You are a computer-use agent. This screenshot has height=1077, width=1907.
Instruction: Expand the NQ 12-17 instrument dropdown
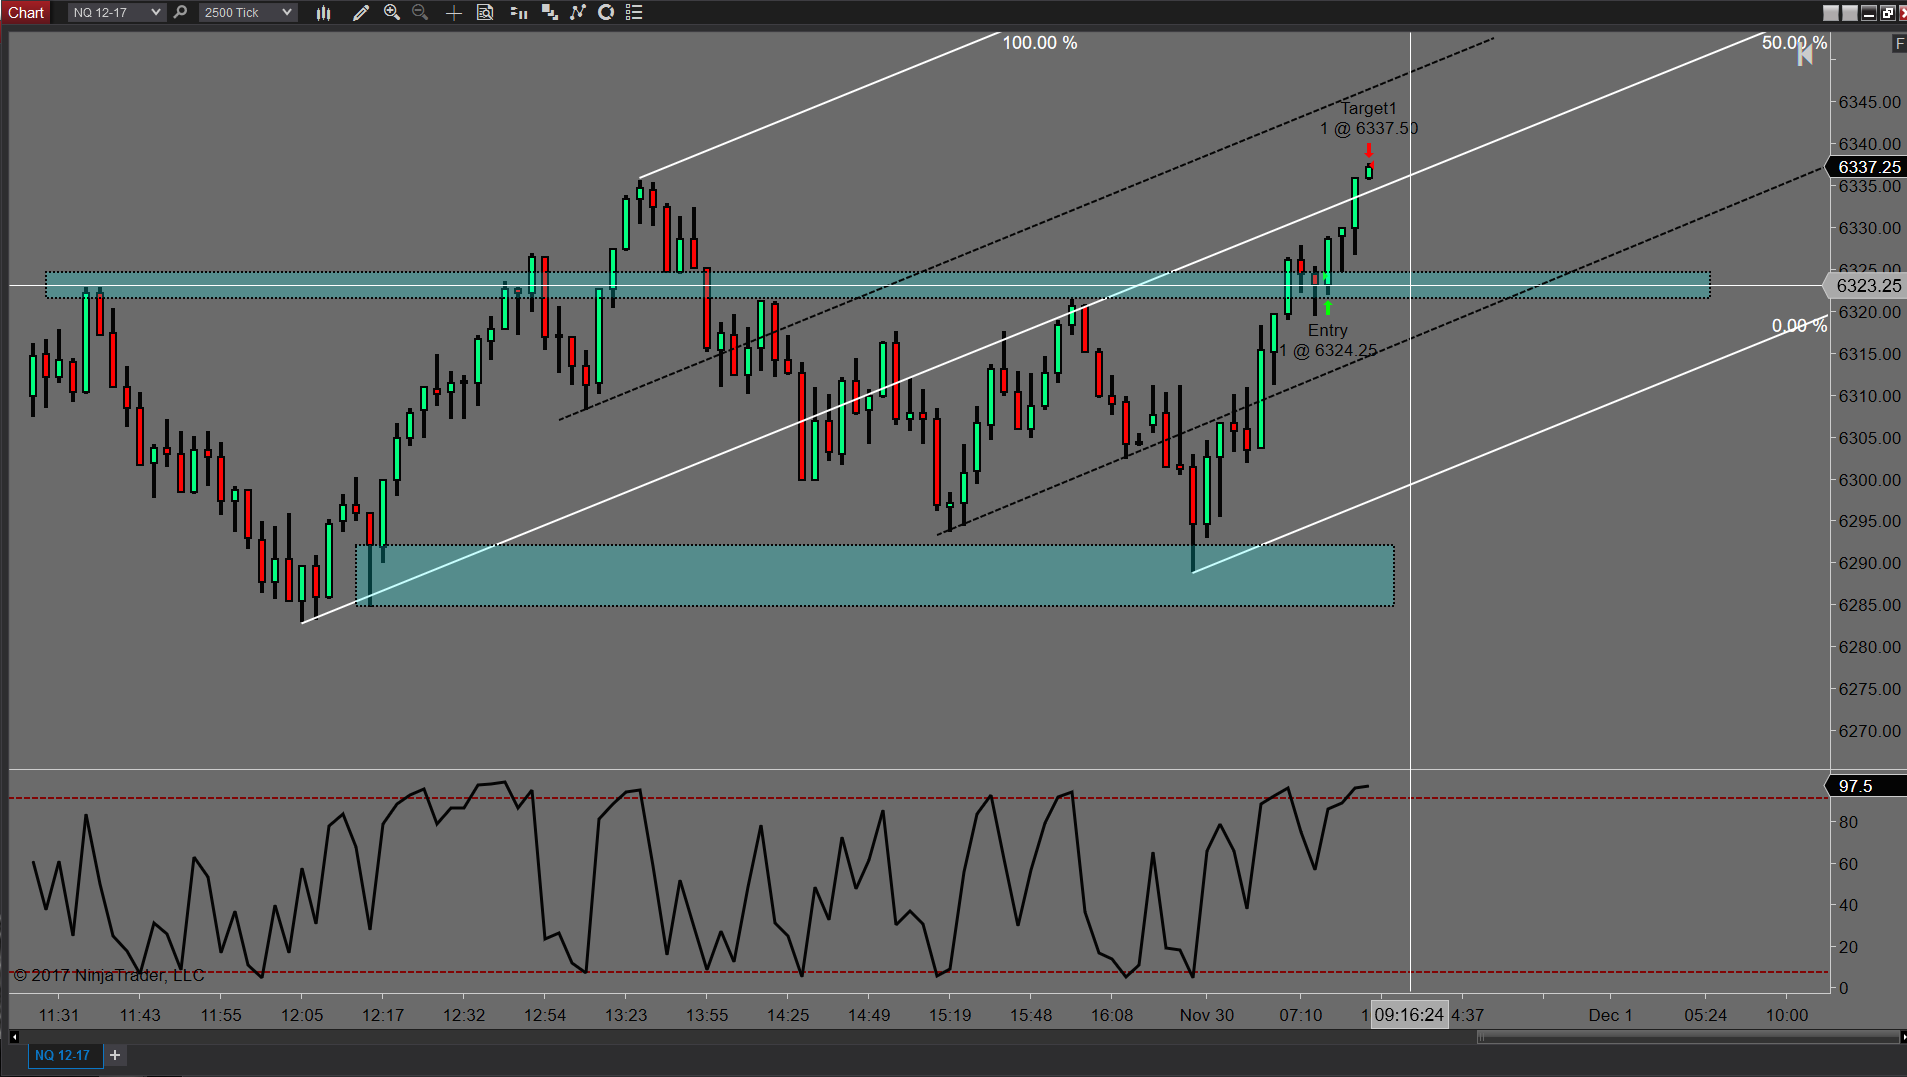116,12
